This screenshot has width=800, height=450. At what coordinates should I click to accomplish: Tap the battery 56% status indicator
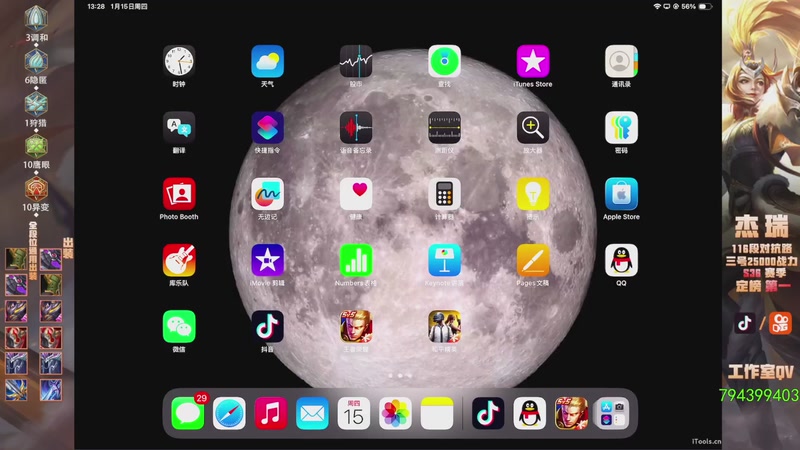(696, 7)
